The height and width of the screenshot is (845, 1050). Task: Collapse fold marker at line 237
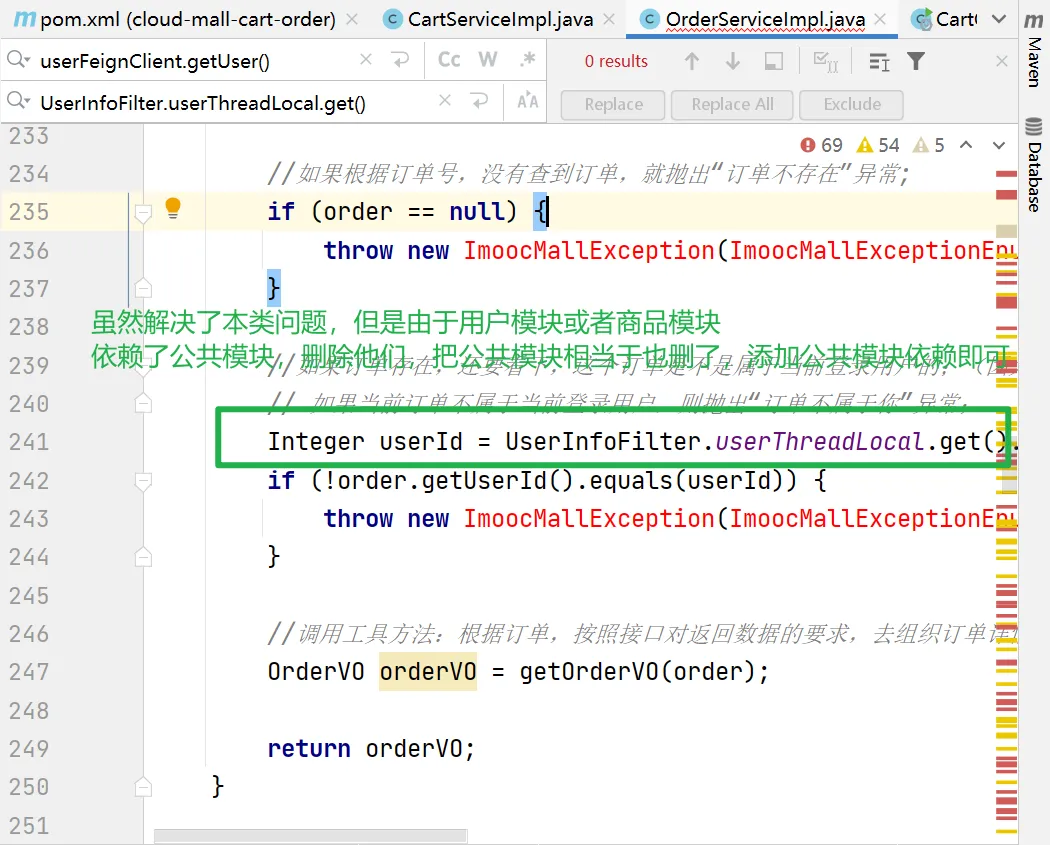143,288
